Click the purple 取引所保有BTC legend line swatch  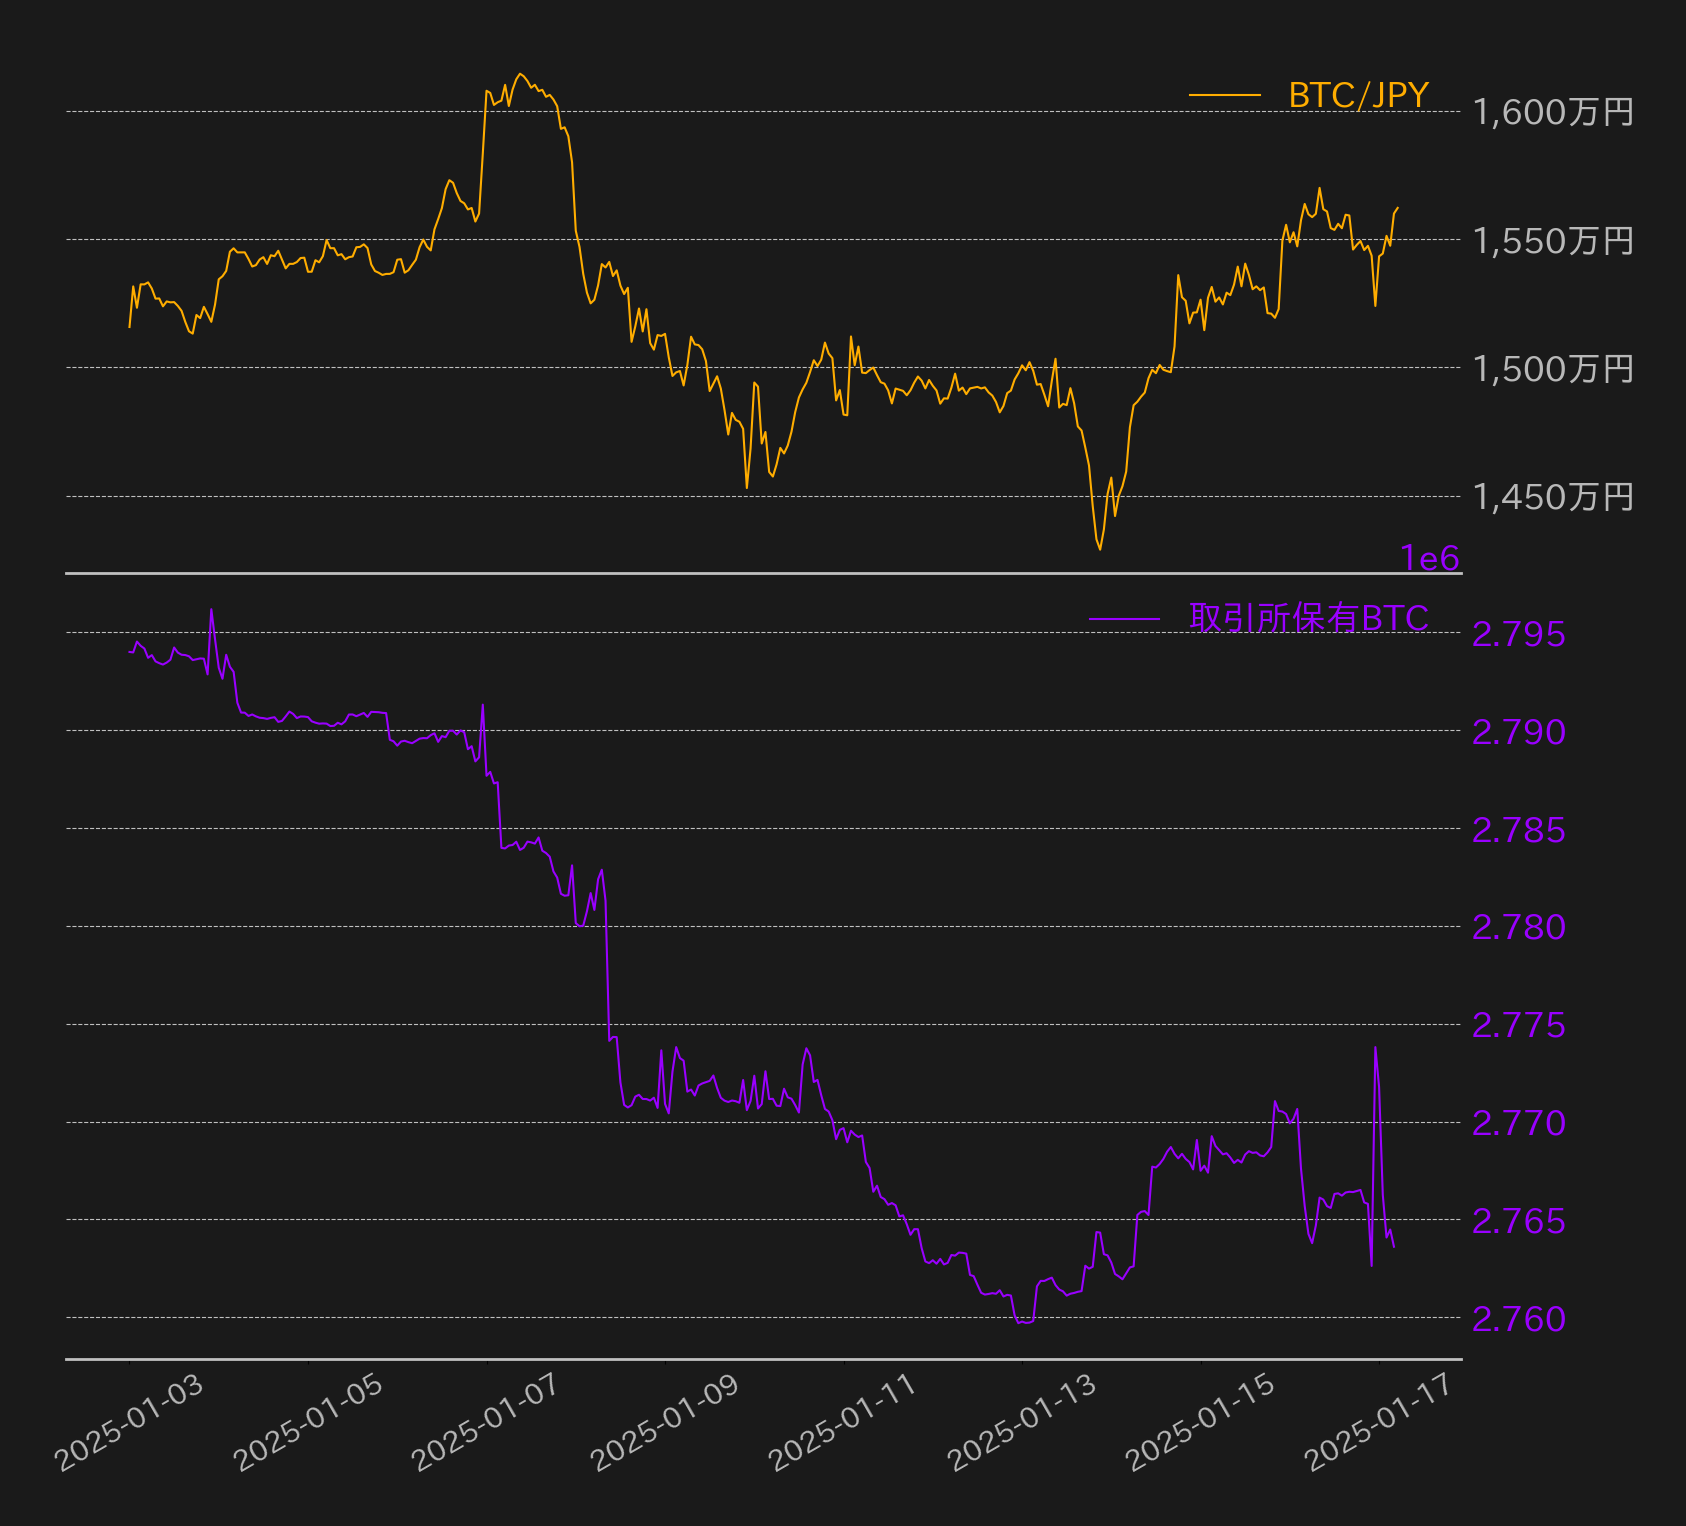pos(1124,619)
